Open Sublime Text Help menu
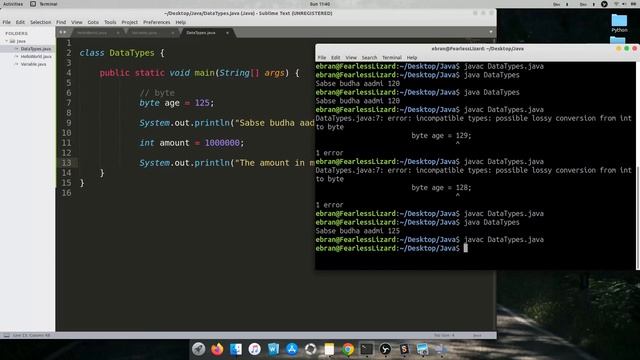This screenshot has width=640, height=360. click(x=180, y=22)
